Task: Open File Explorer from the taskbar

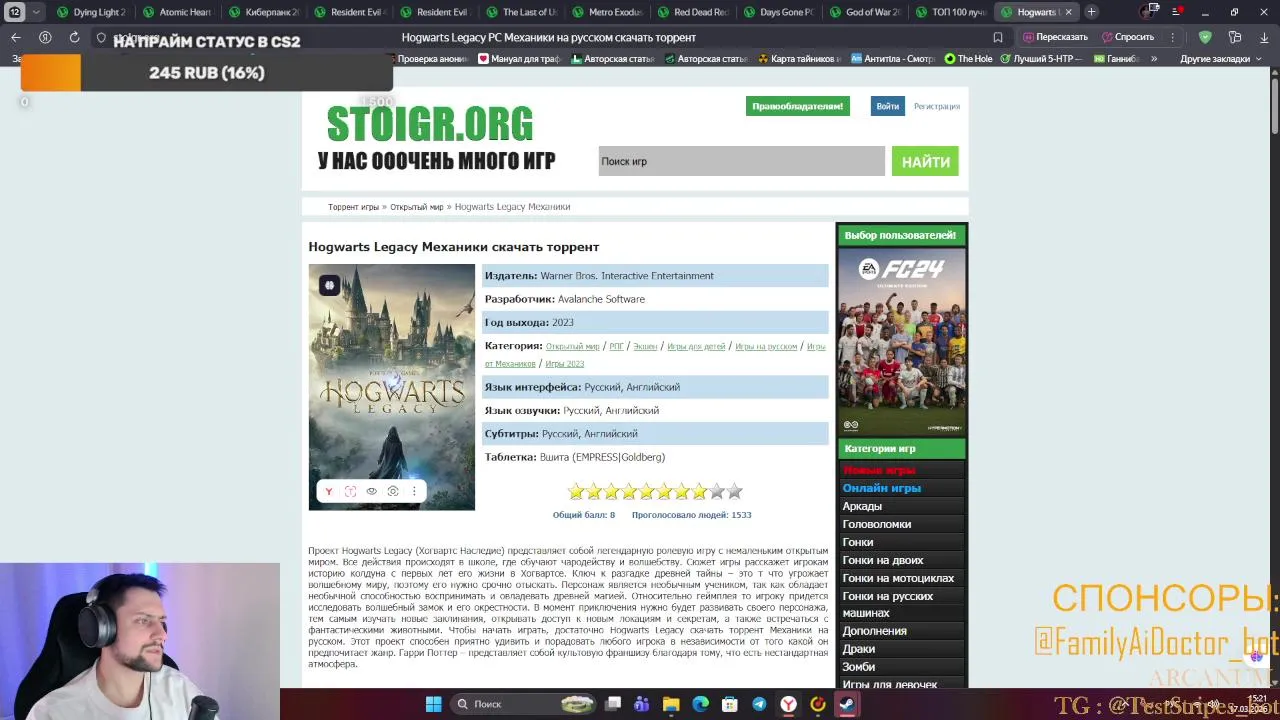Action: point(671,704)
